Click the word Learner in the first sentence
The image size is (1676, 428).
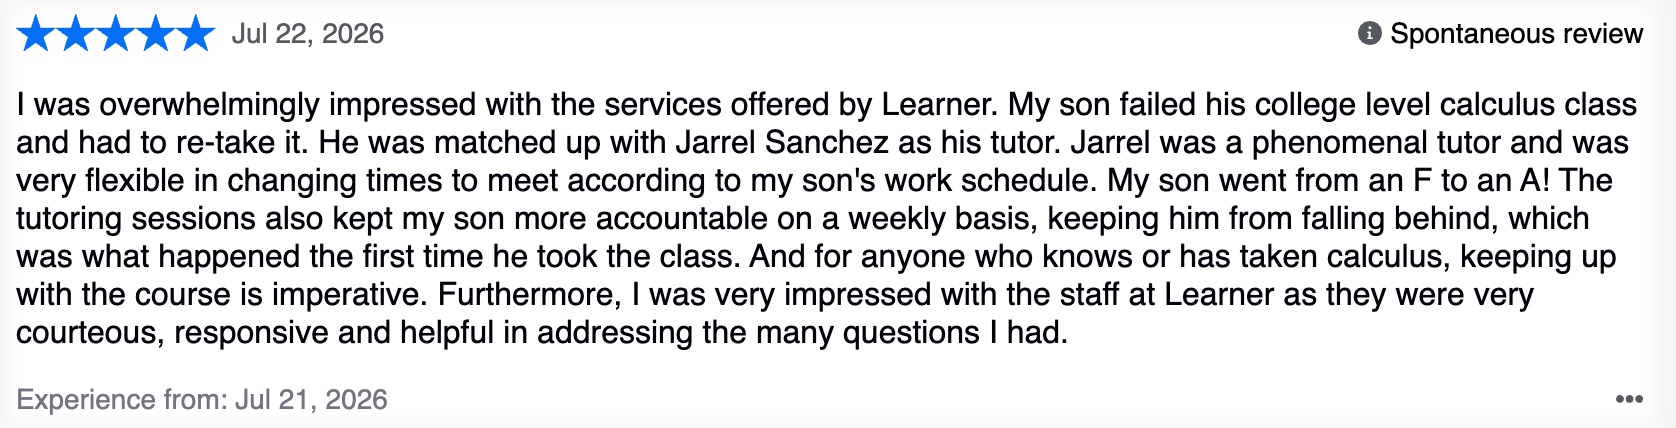938,104
